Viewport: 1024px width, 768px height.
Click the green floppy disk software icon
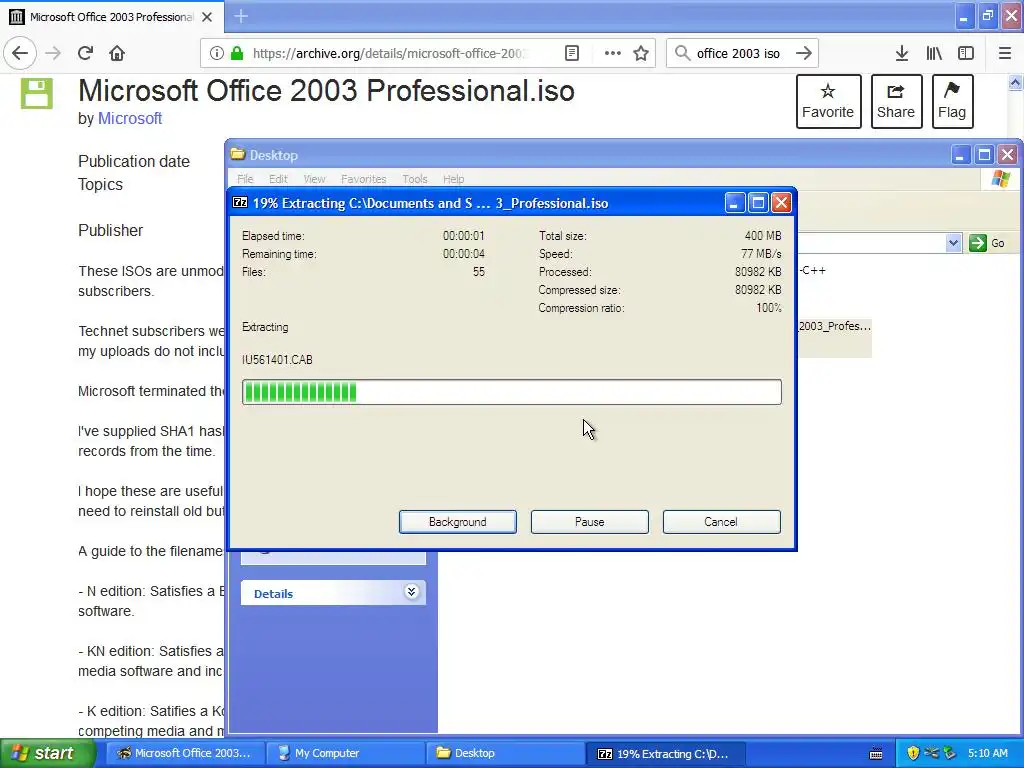click(x=37, y=93)
